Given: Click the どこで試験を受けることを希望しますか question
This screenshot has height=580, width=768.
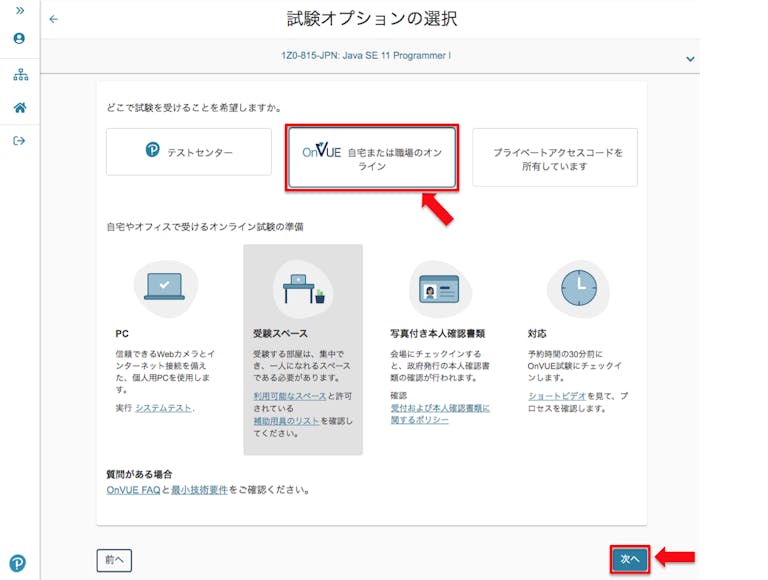Looking at the screenshot, I should tap(194, 107).
